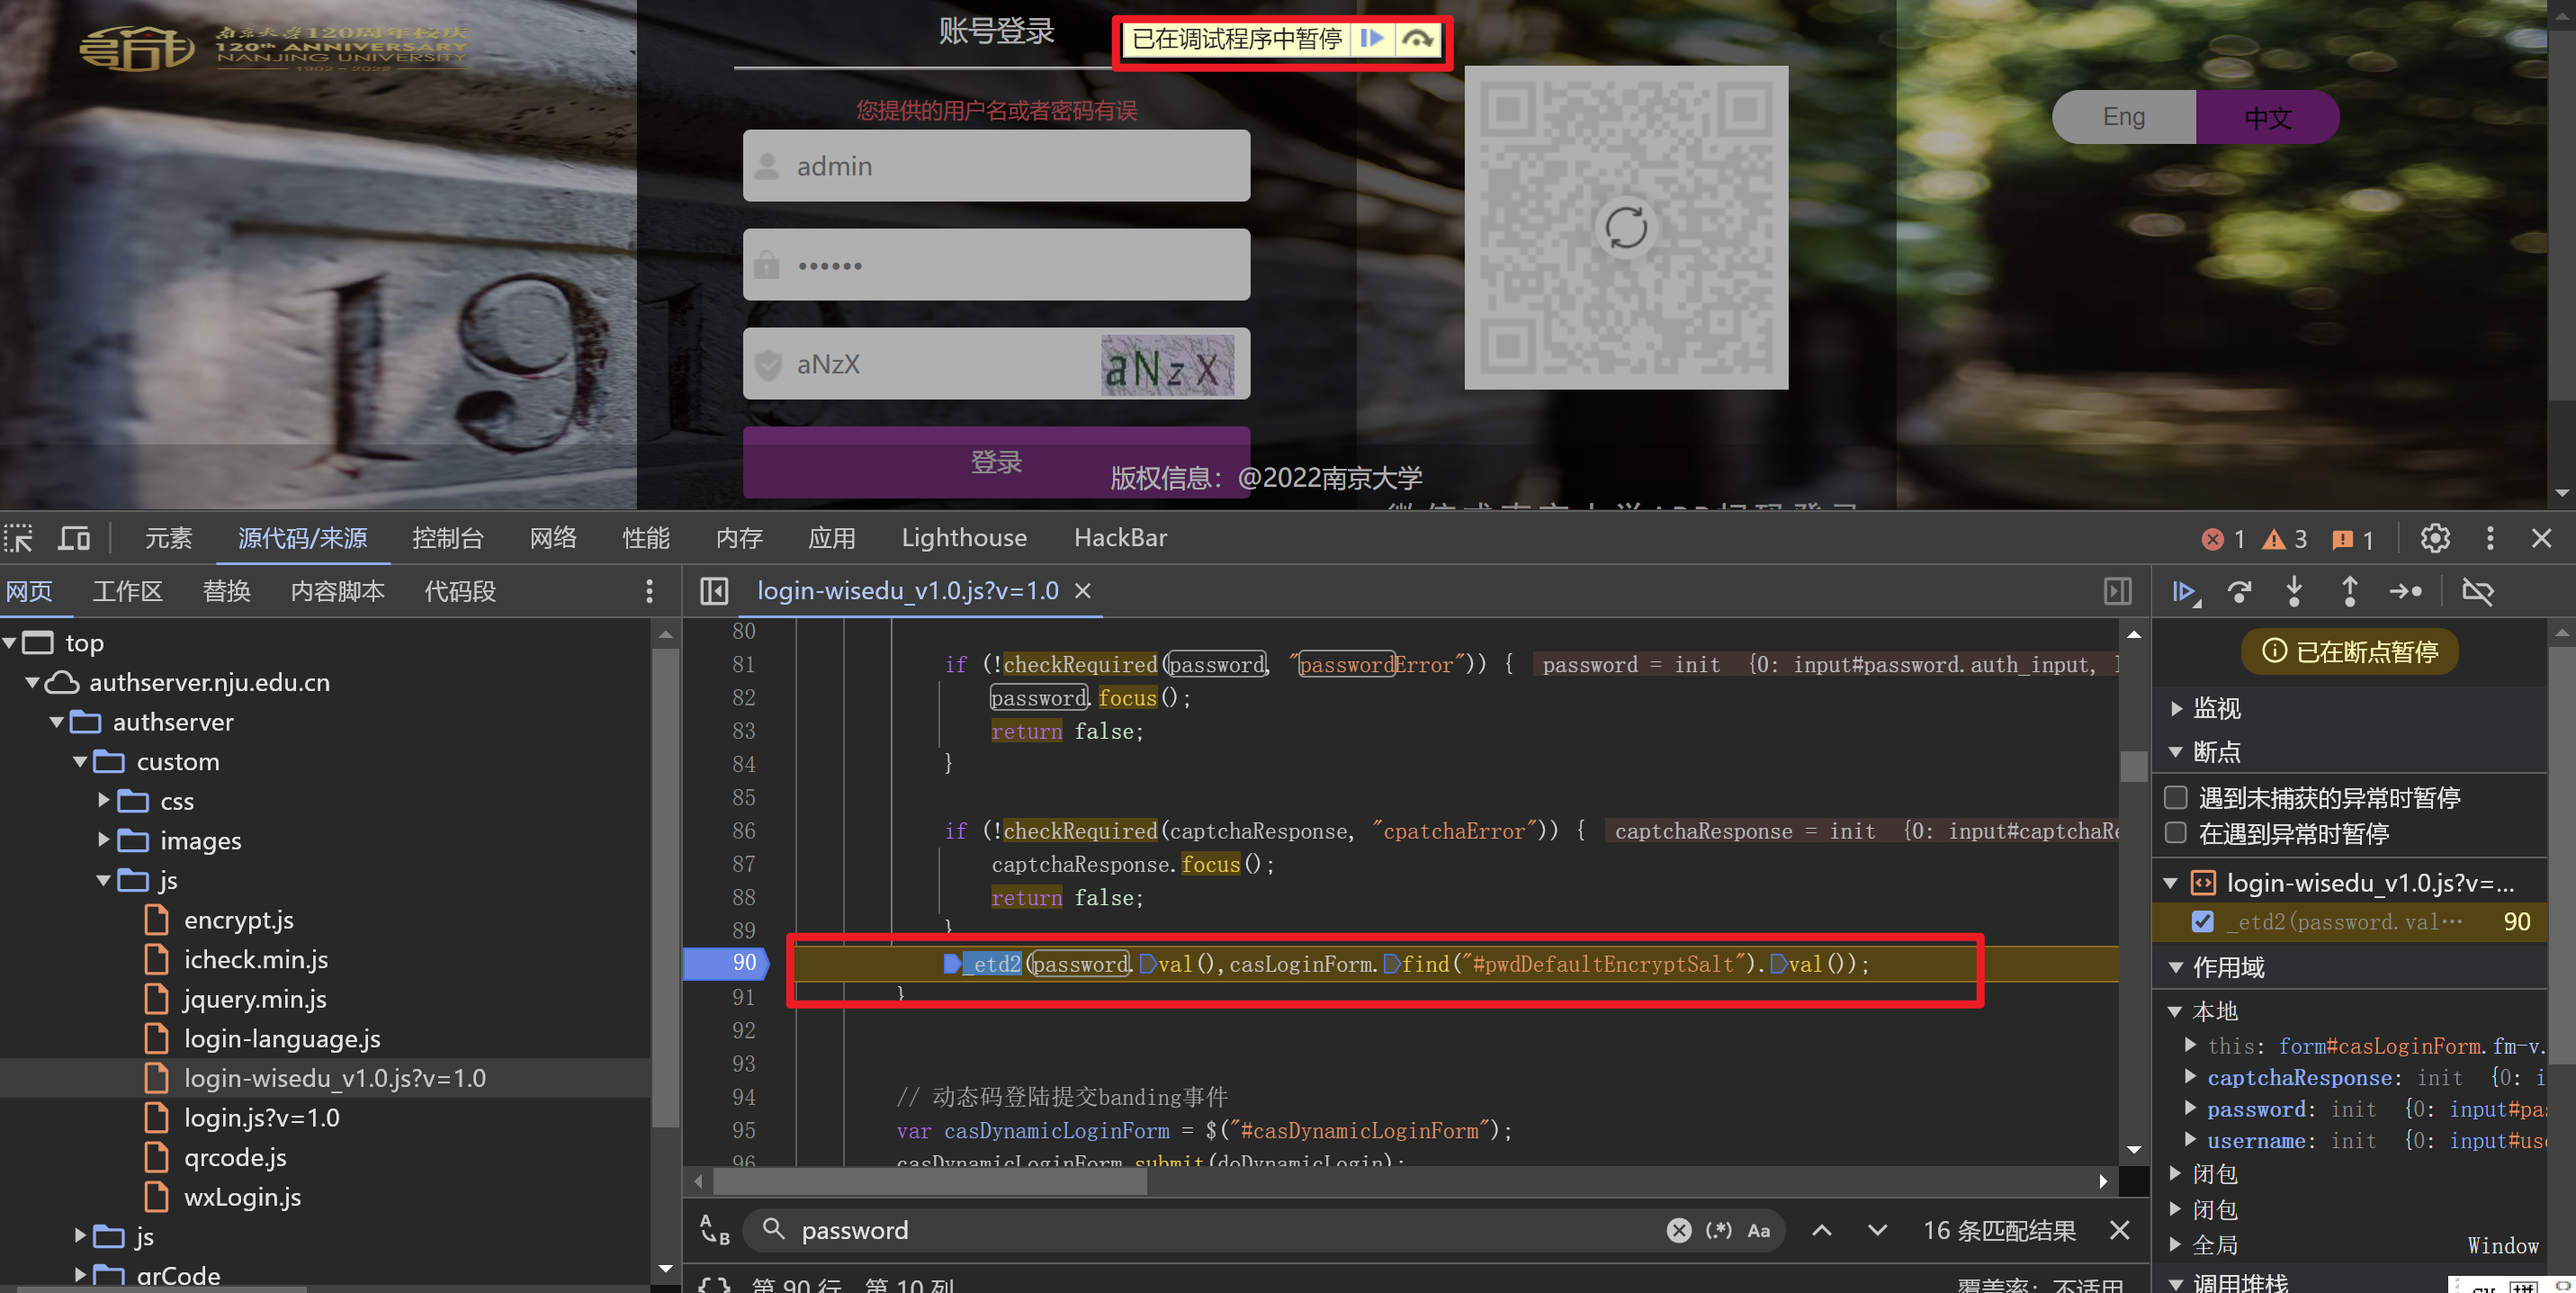Show the errors count indicator
2576x1293 pixels.
click(x=2223, y=539)
